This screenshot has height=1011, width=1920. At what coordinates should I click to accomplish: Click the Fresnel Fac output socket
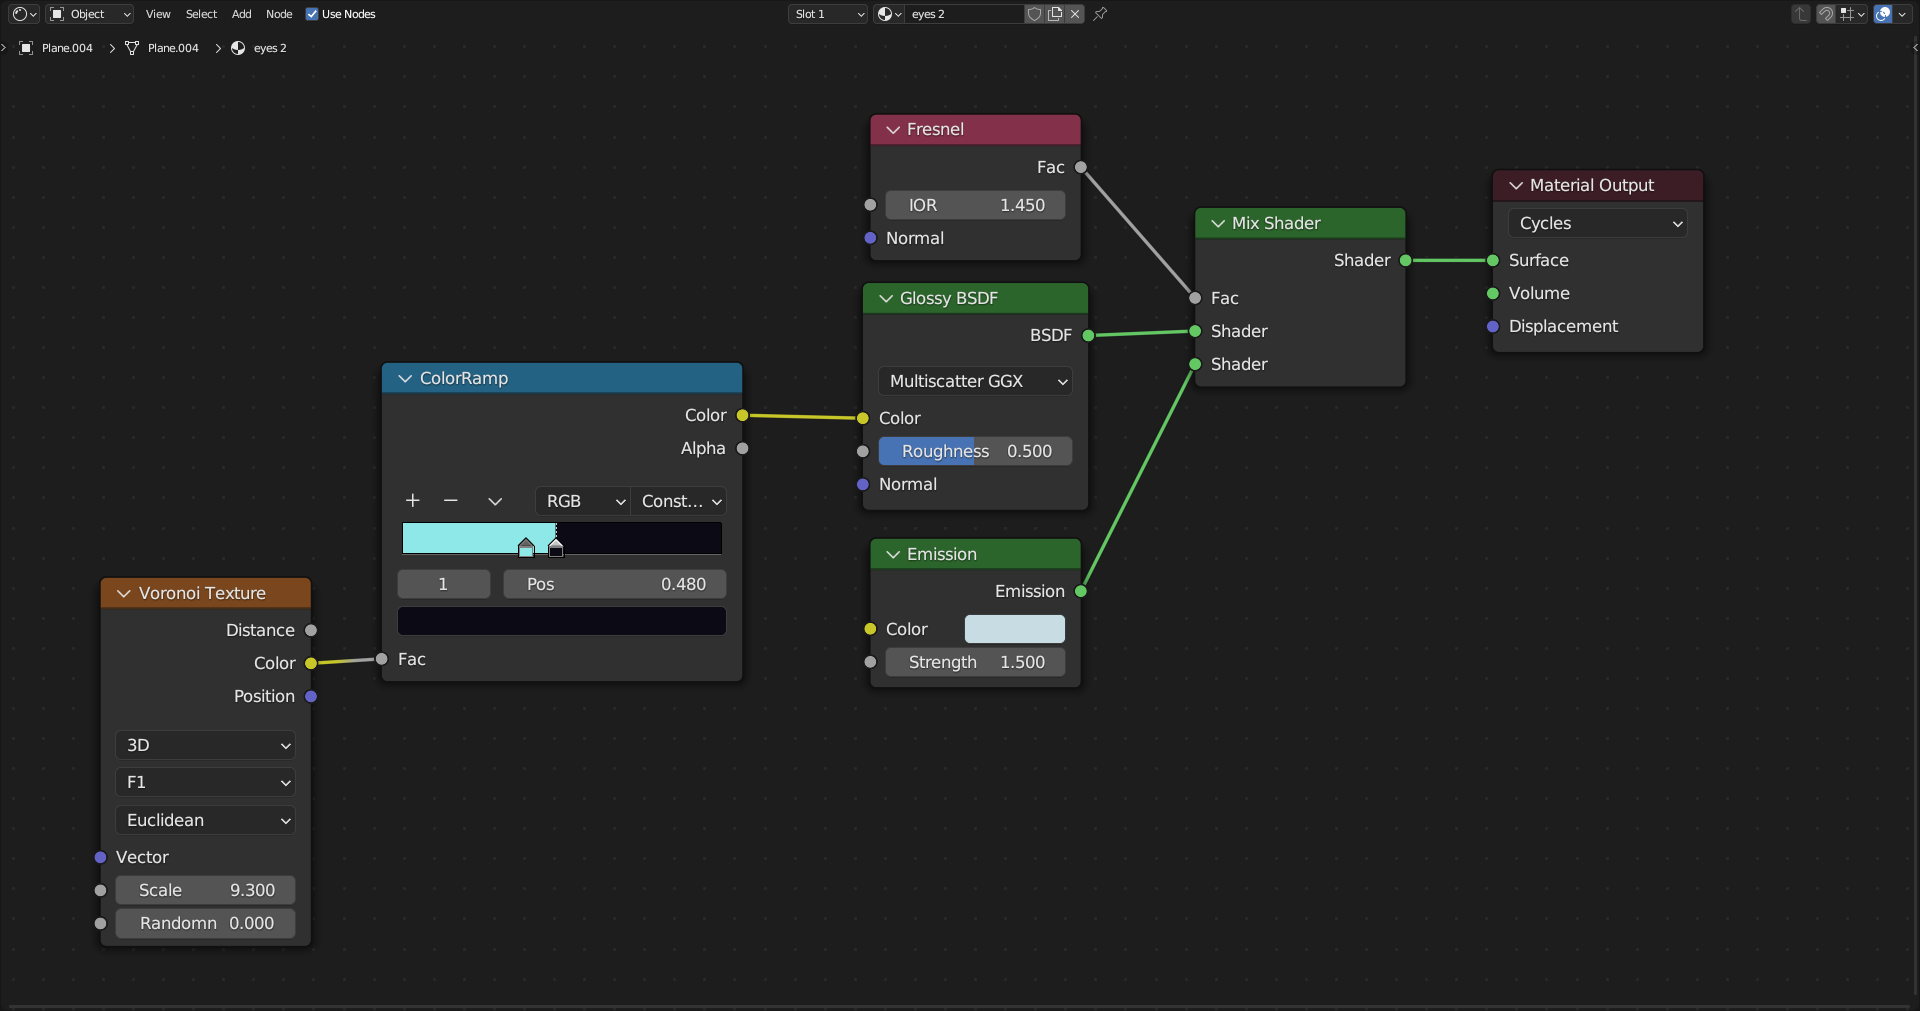pyautogui.click(x=1081, y=167)
